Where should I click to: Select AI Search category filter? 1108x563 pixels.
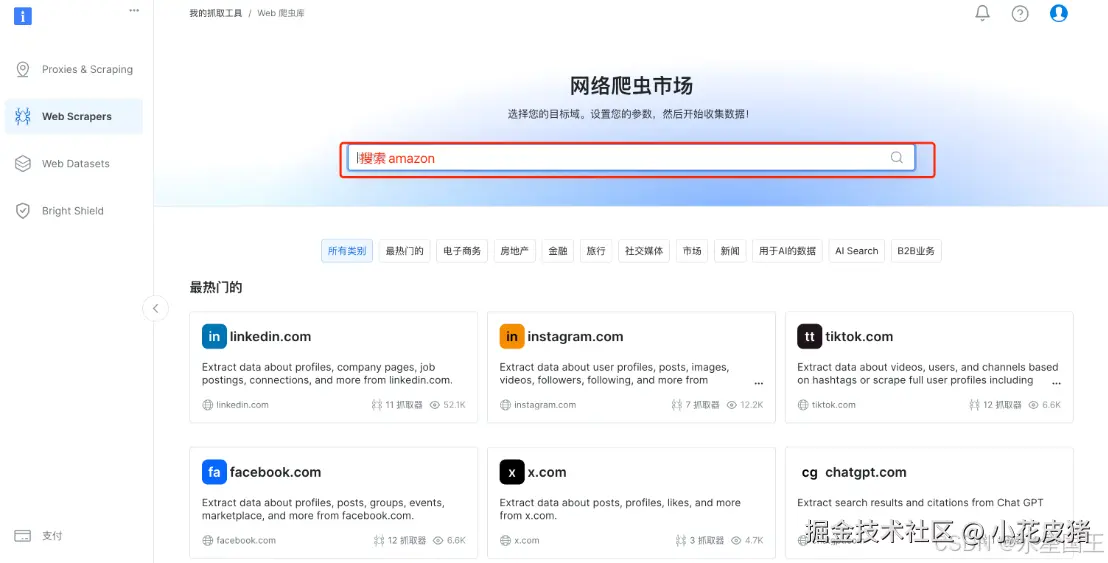point(856,251)
